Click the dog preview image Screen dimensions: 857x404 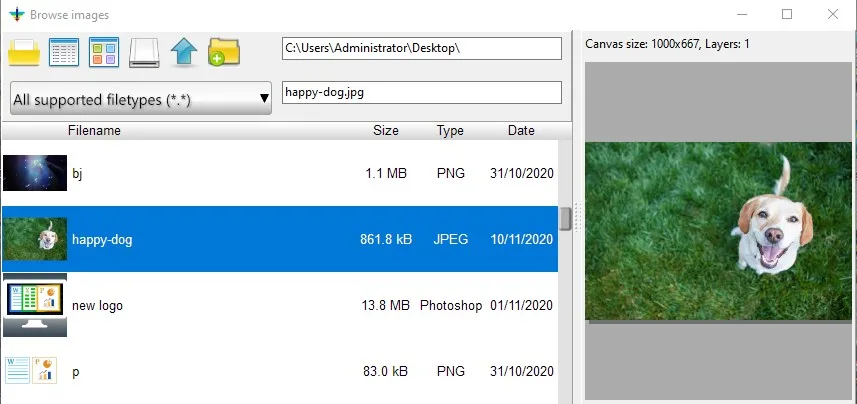(x=718, y=231)
